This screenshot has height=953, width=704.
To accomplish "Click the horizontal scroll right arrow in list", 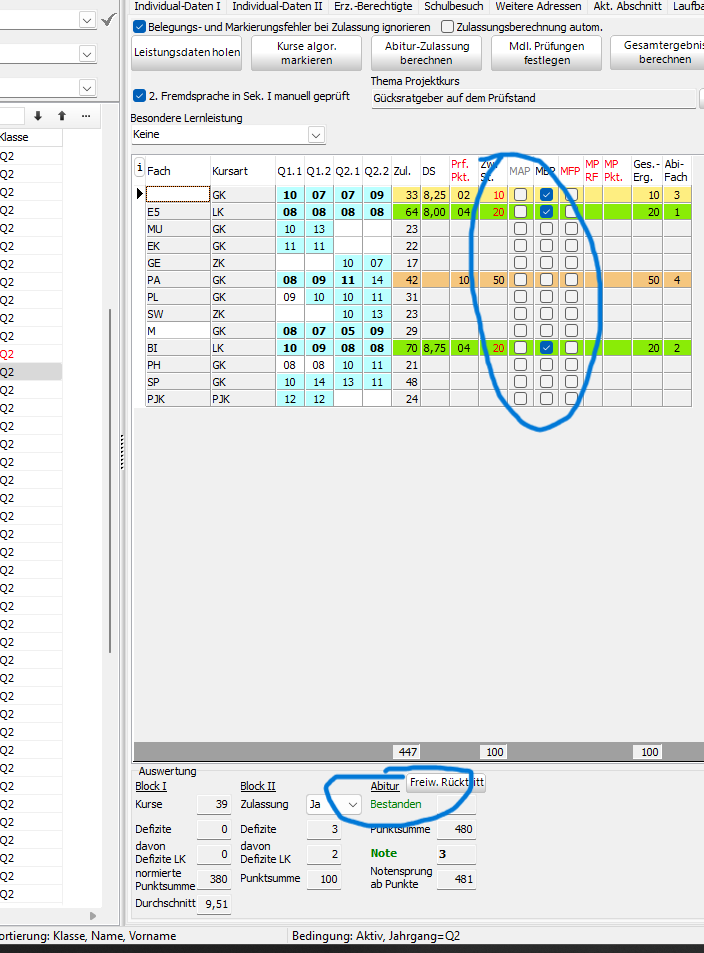I will pos(92,915).
